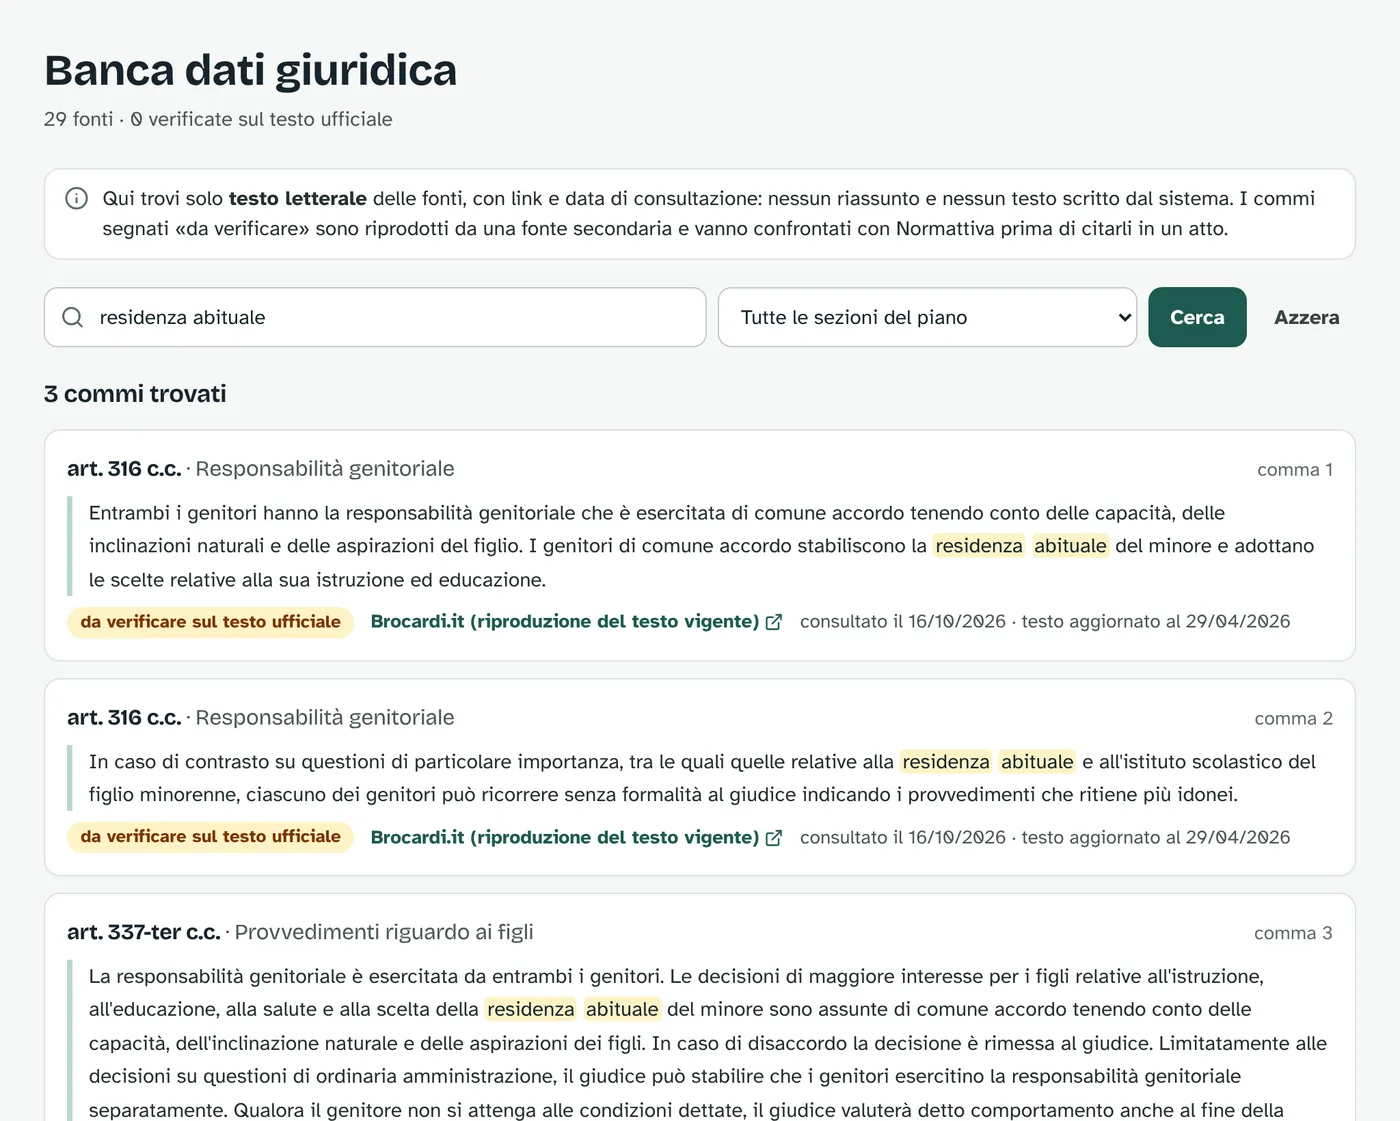Image resolution: width=1400 pixels, height=1121 pixels.
Task: Click the Azzera button
Action: (1306, 317)
